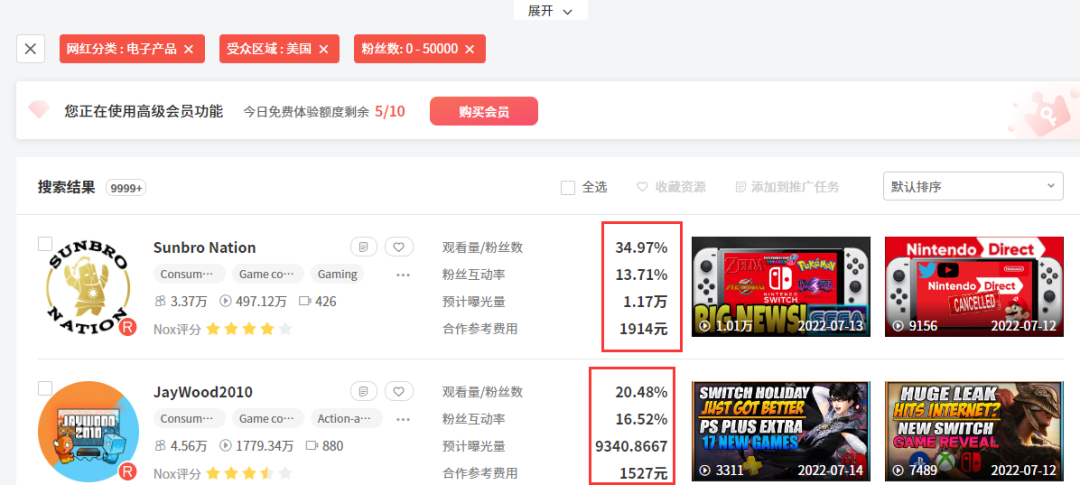Remove the 网红分类: 电子产品 filter tag
The width and height of the screenshot is (1080, 485).
click(188, 50)
